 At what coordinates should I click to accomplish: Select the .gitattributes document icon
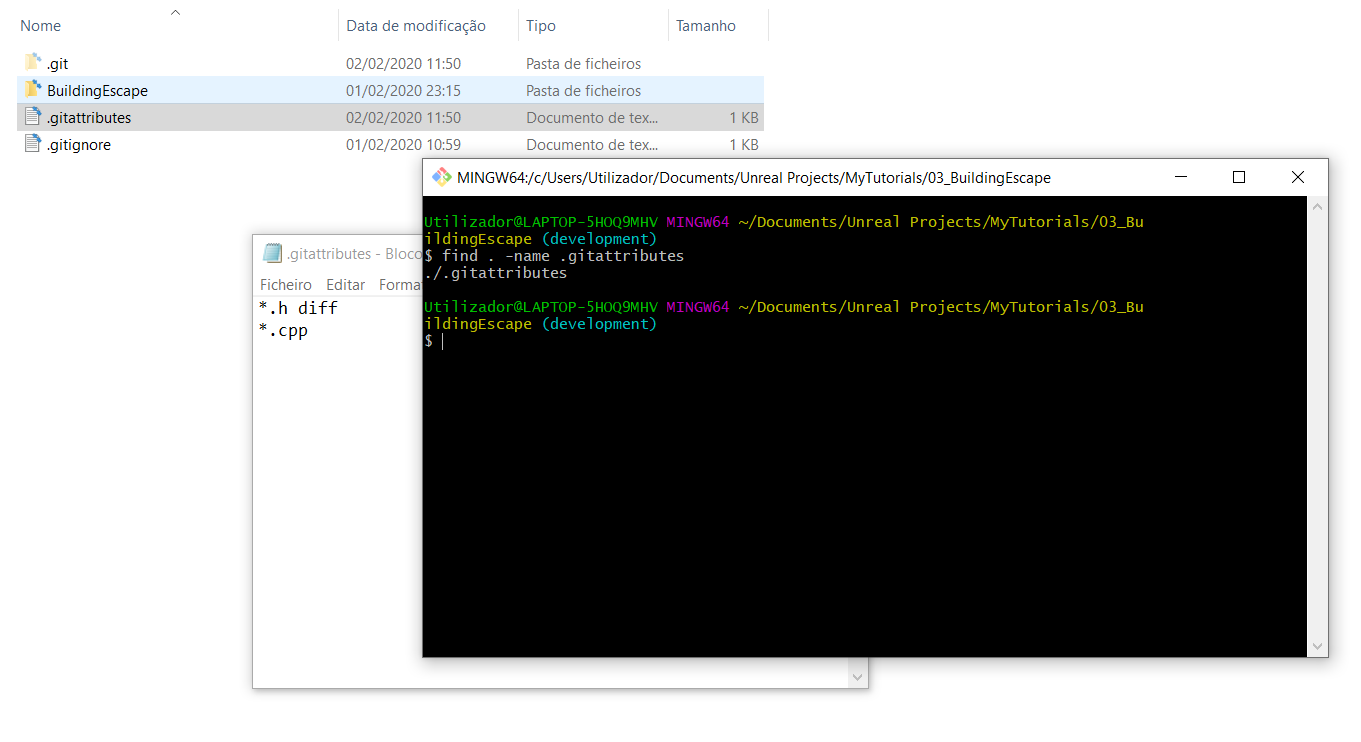coord(30,116)
